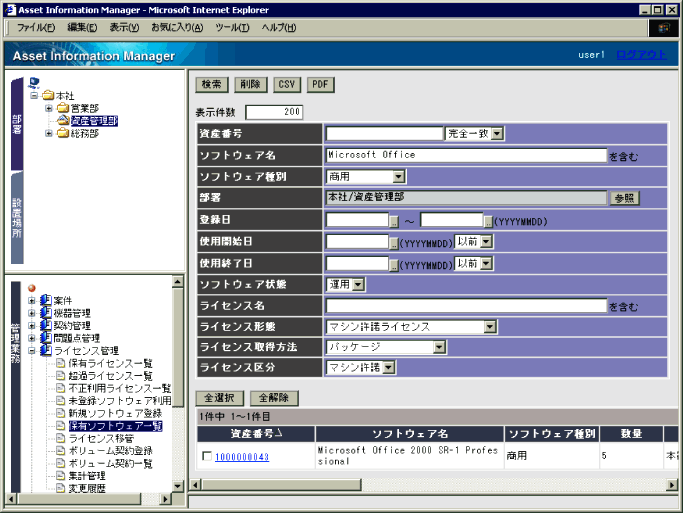Open calendar picker for 登録日 start date

point(394,222)
